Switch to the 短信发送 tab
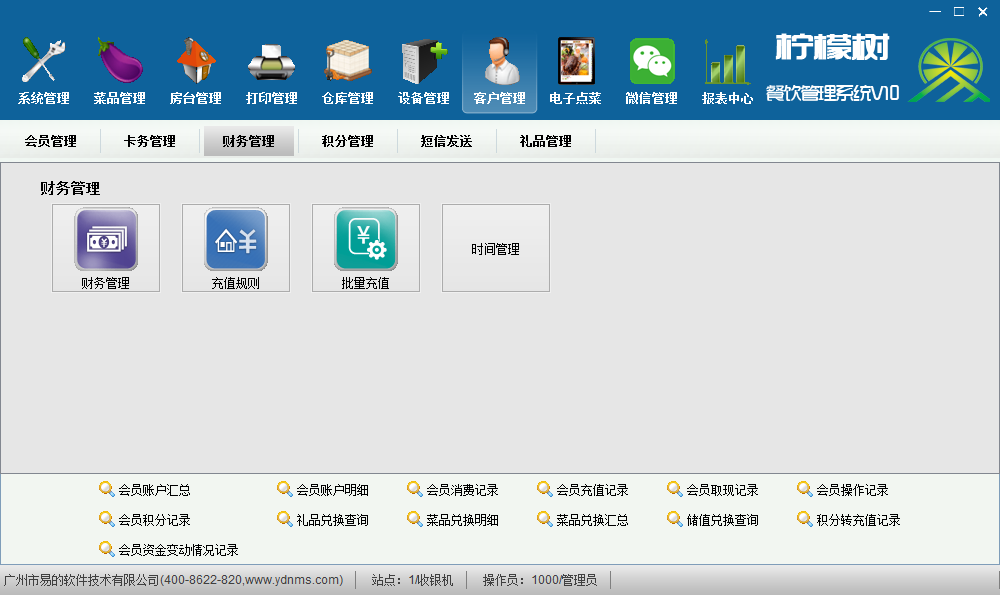1000x595 pixels. (x=449, y=141)
